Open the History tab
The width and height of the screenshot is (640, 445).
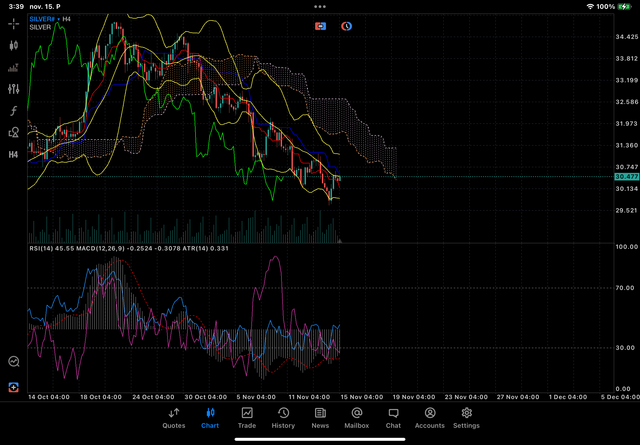point(283,418)
